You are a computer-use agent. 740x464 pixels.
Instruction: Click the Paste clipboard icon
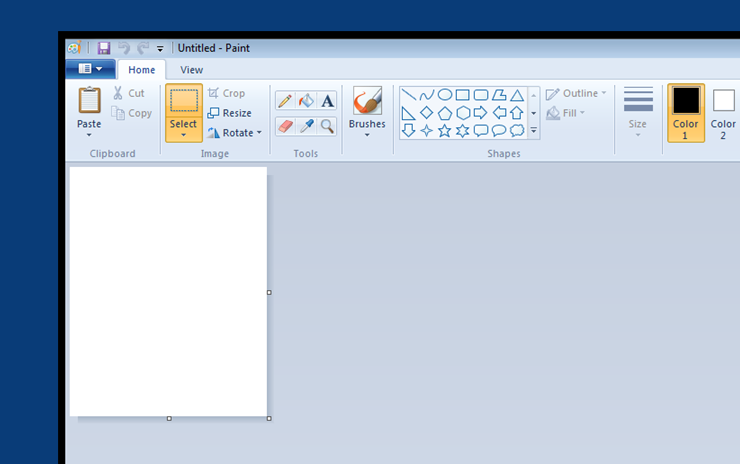point(89,100)
